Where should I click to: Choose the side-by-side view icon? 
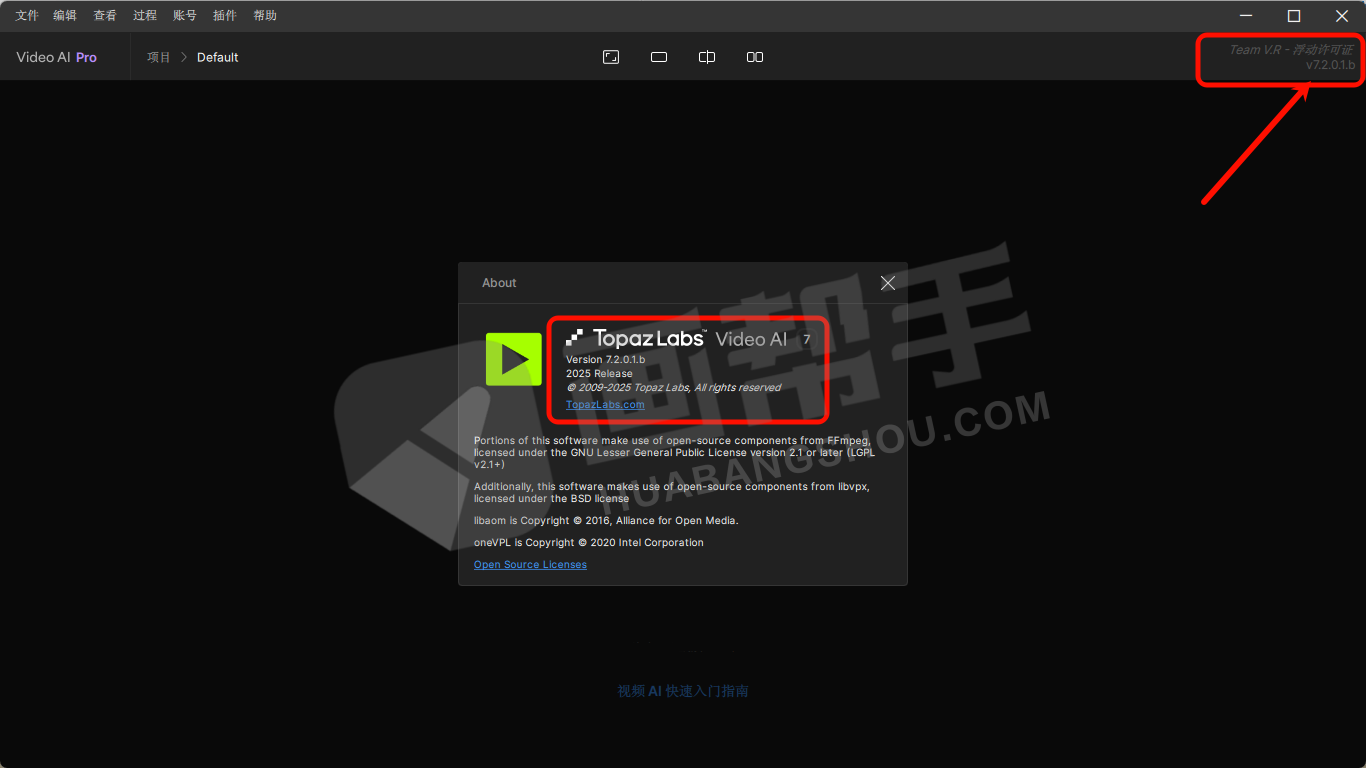pos(755,57)
